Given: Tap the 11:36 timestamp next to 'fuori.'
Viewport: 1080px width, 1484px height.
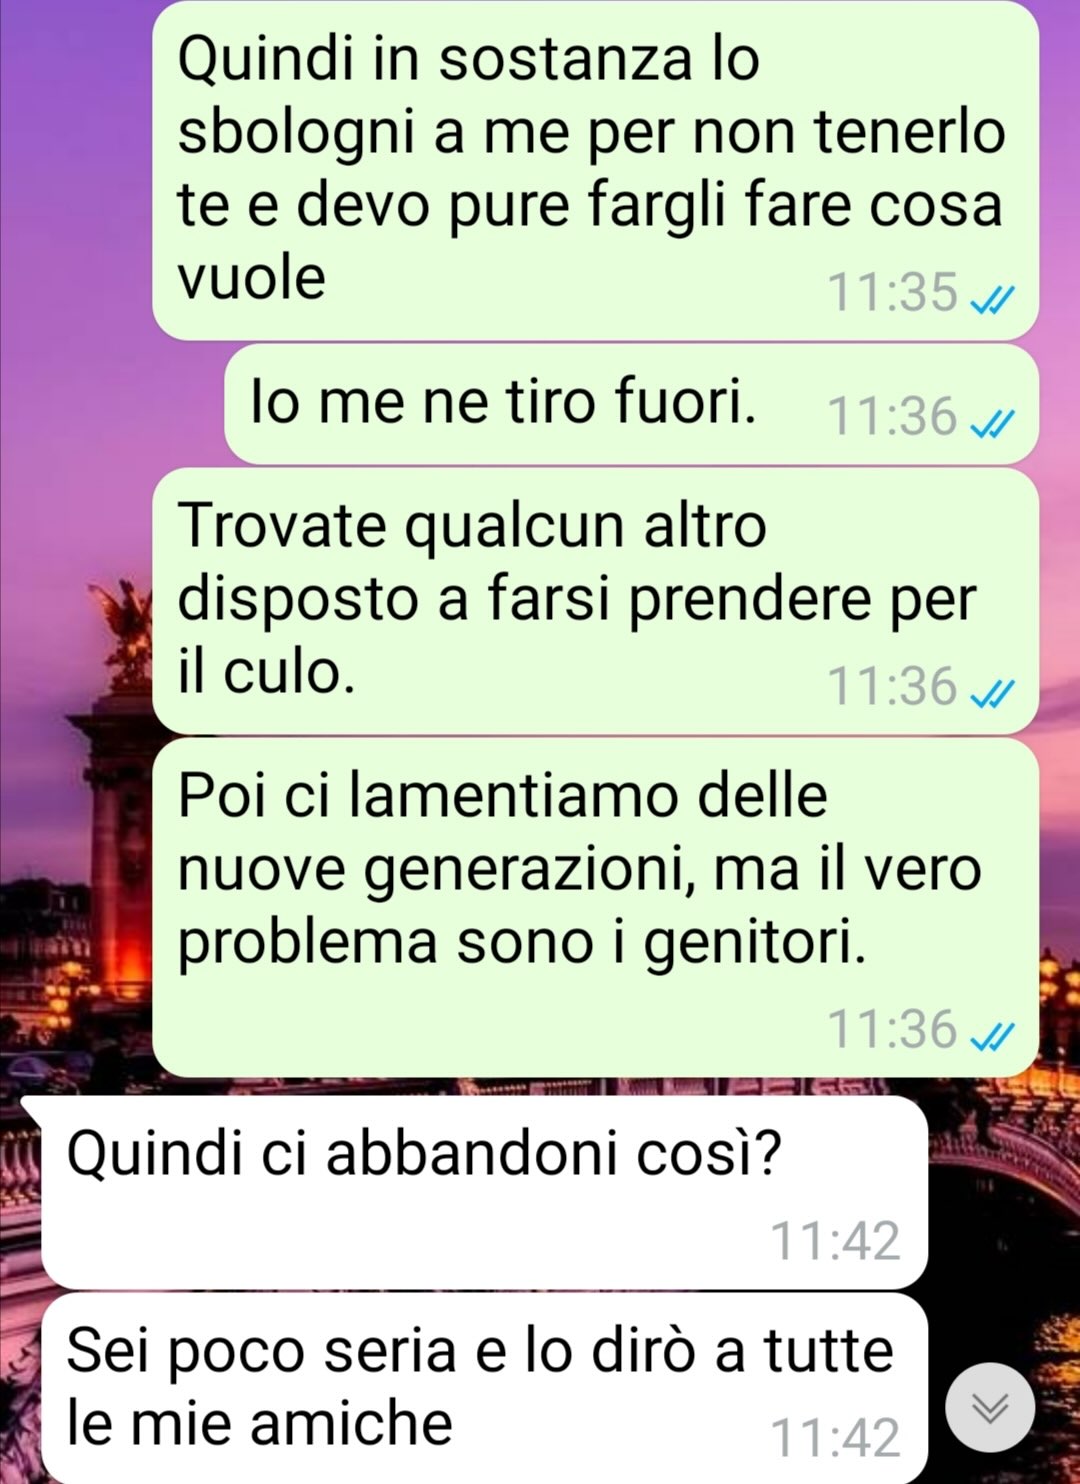Looking at the screenshot, I should pos(892,416).
